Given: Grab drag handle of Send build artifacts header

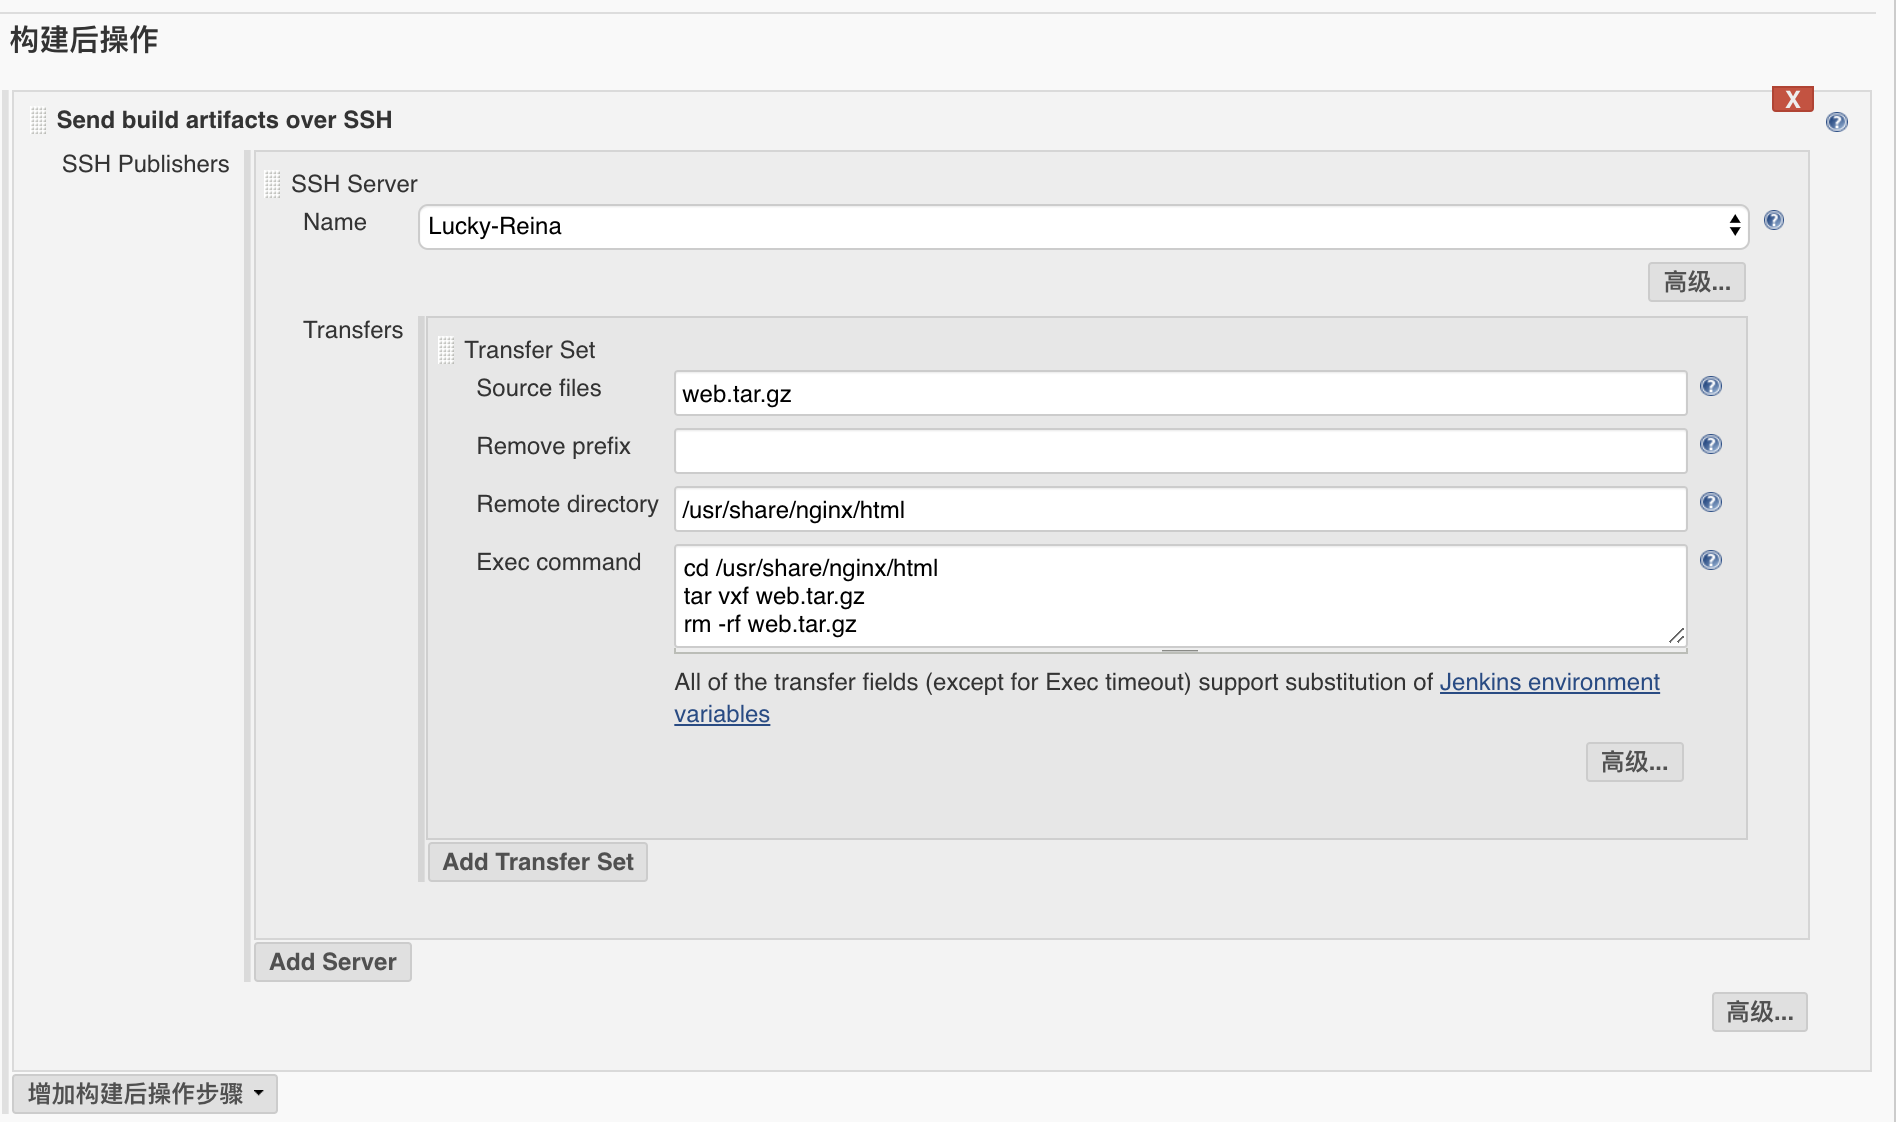Looking at the screenshot, I should point(39,120).
